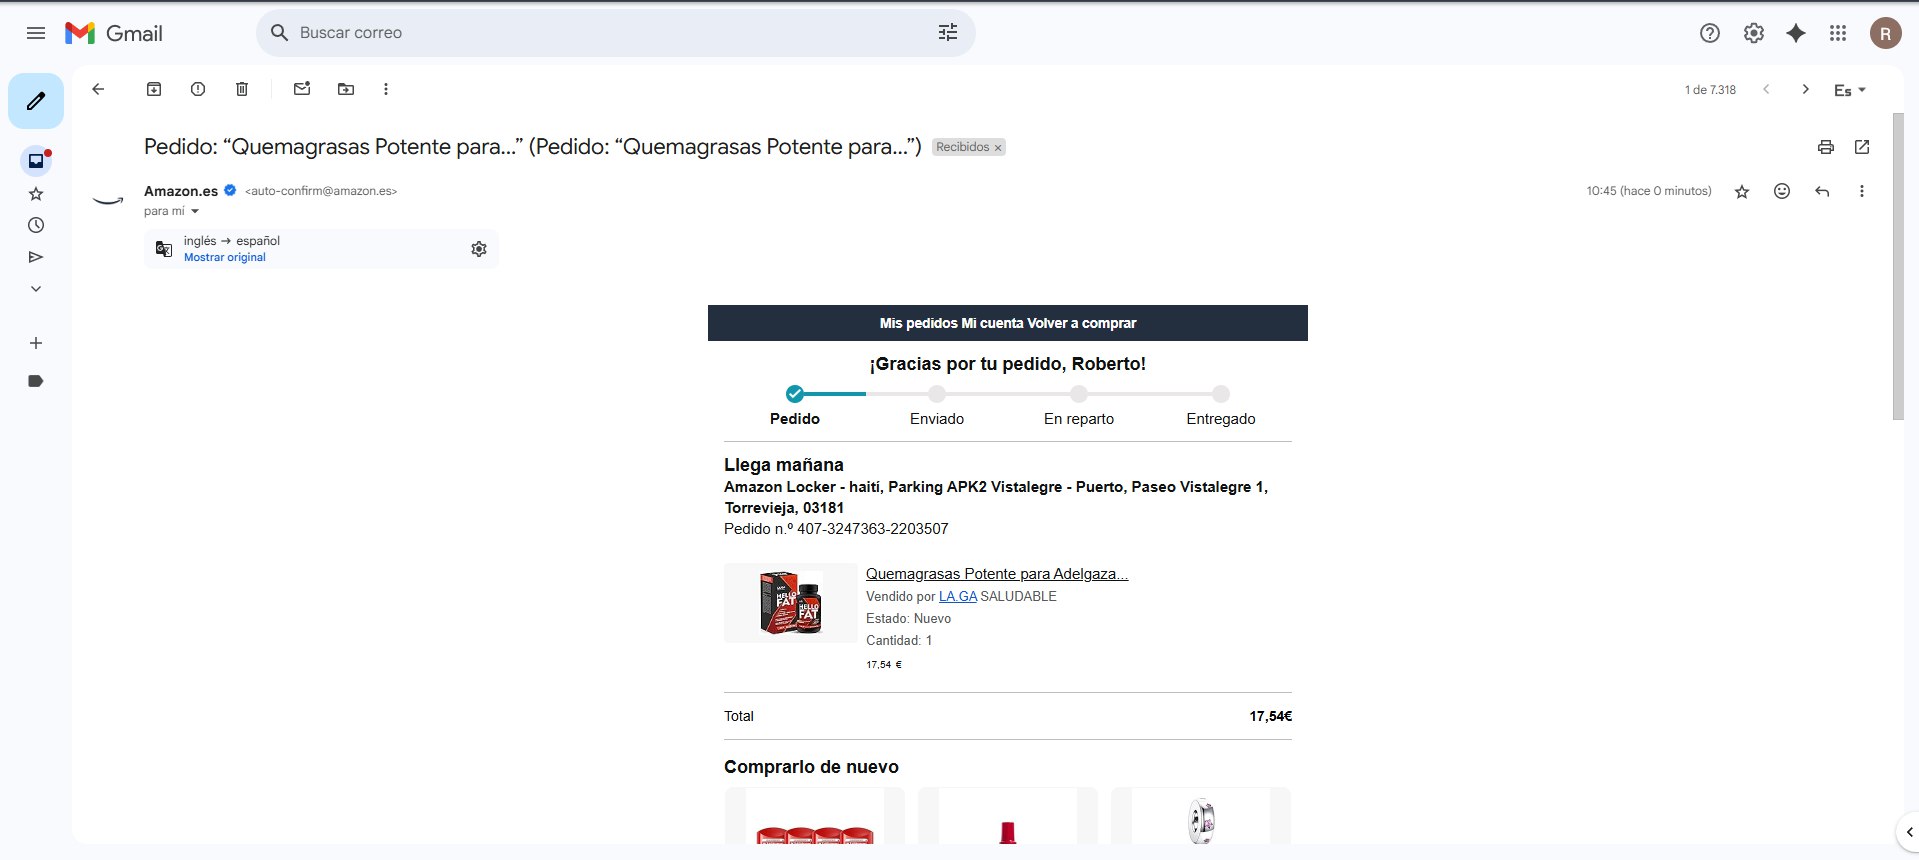Open 'Mi cuenta' in the email header
Viewport: 1919px width, 860px height.
click(x=992, y=323)
